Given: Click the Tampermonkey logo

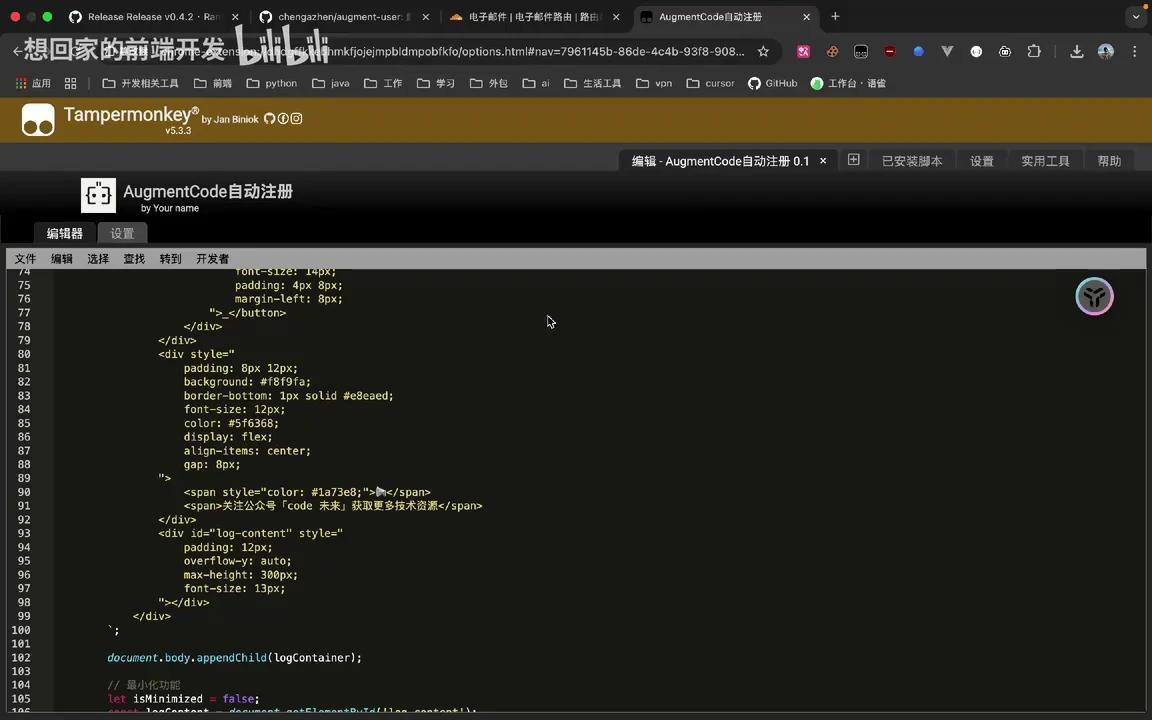Looking at the screenshot, I should (x=38, y=120).
